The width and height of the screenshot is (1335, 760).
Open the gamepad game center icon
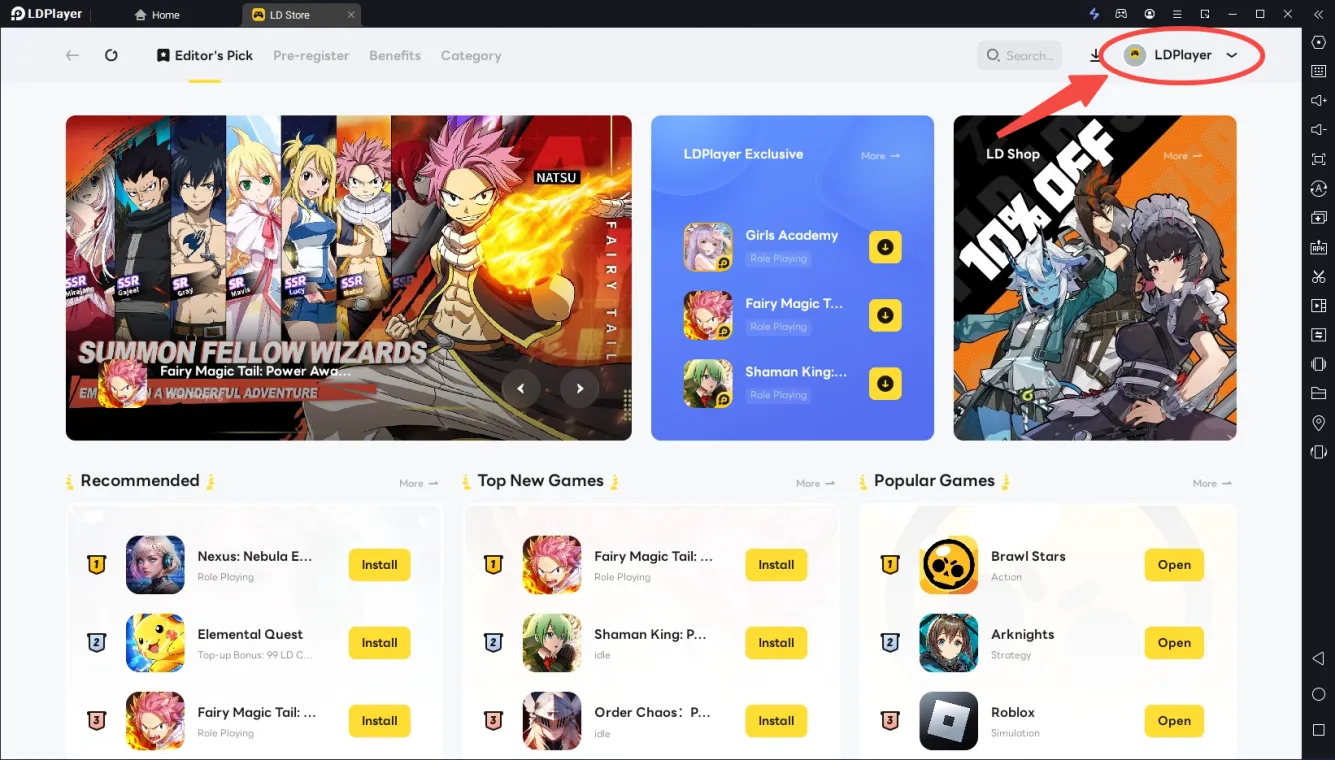coord(1121,13)
